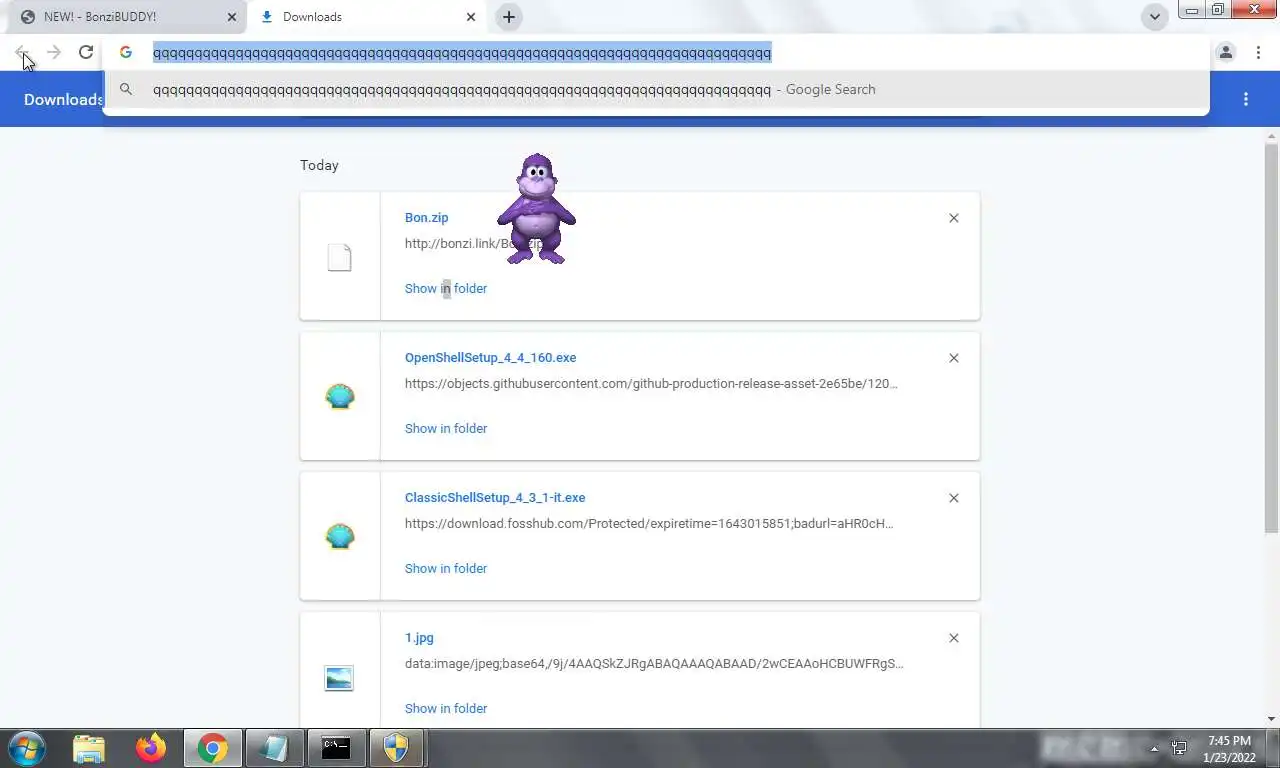Image resolution: width=1280 pixels, height=768 pixels.
Task: Open a new tab with the plus button
Action: pyautogui.click(x=508, y=17)
